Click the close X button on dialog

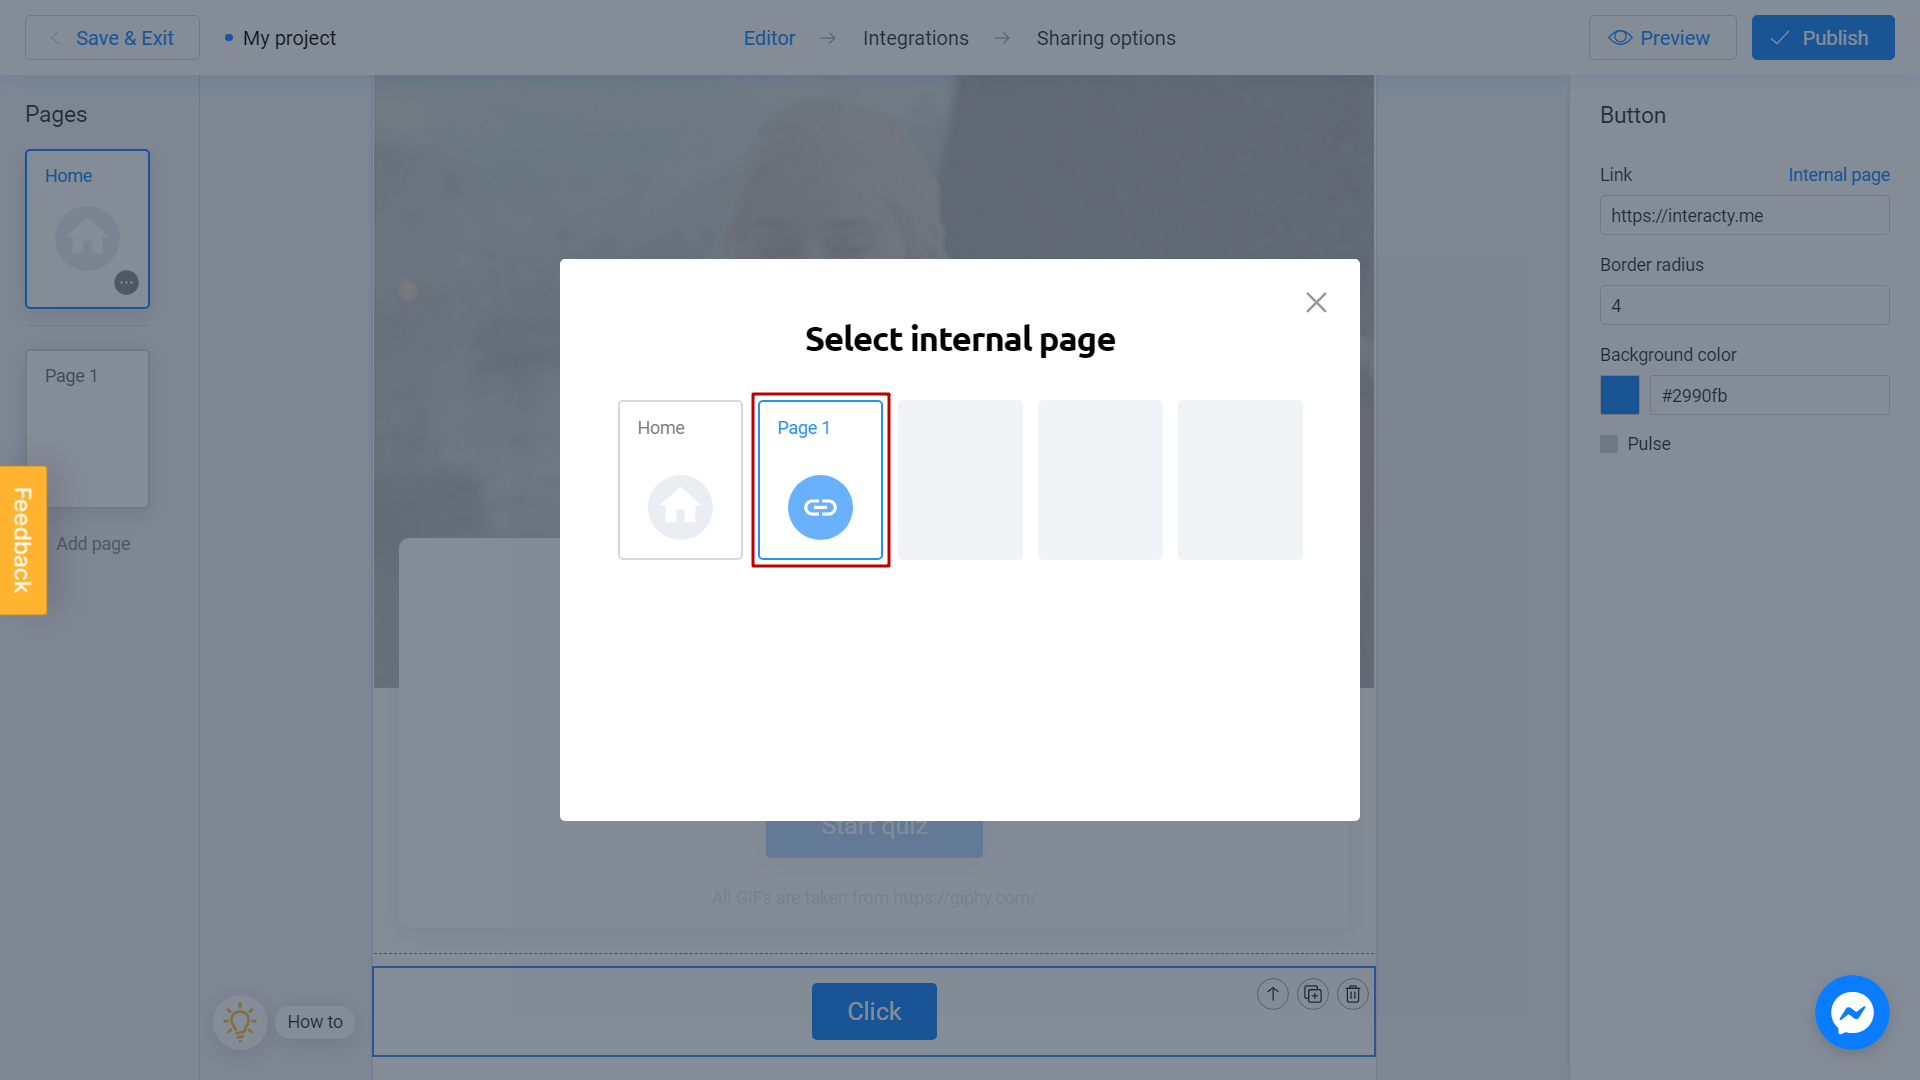click(x=1315, y=302)
